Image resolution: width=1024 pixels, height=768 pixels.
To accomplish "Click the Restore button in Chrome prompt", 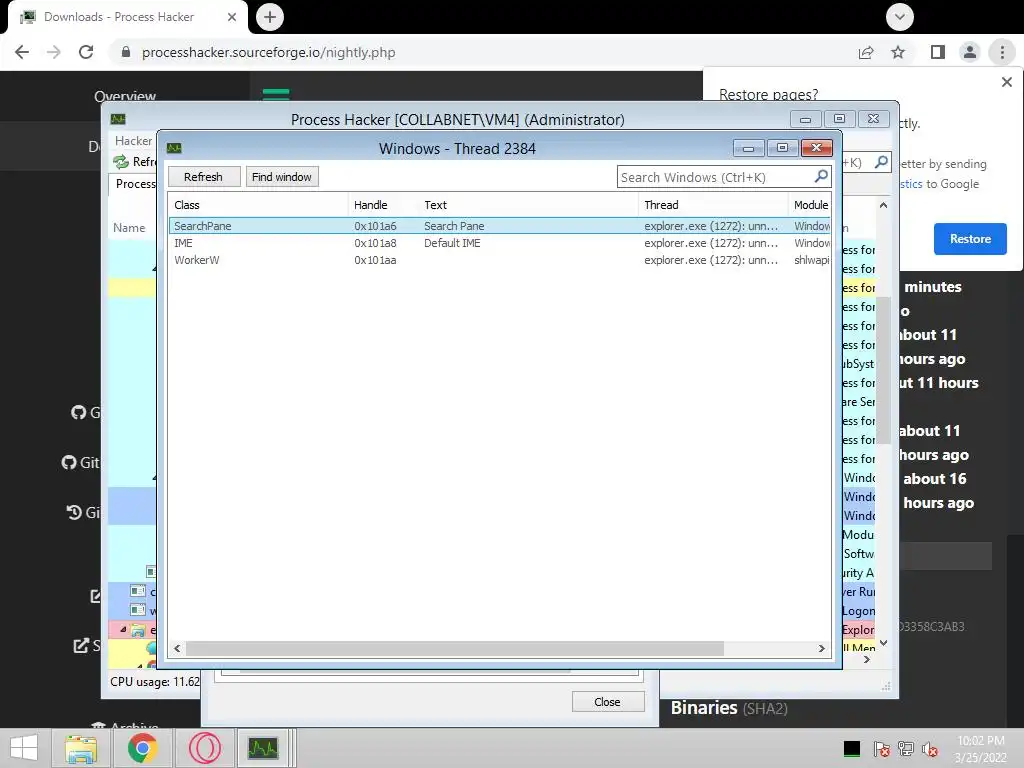I will pyautogui.click(x=970, y=239).
